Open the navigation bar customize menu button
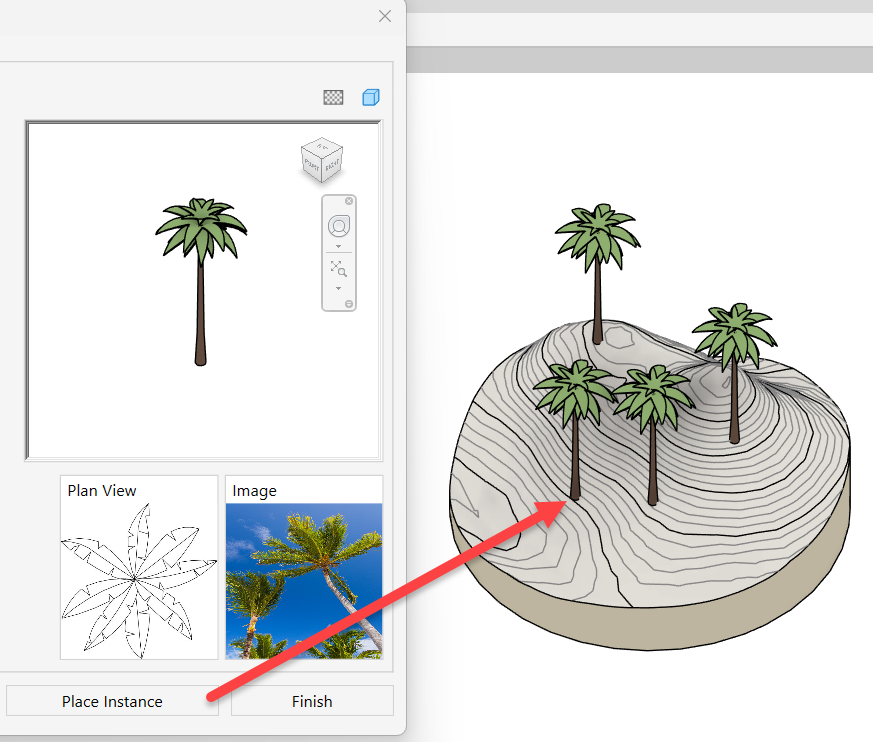This screenshot has height=742, width=873. pos(349,304)
